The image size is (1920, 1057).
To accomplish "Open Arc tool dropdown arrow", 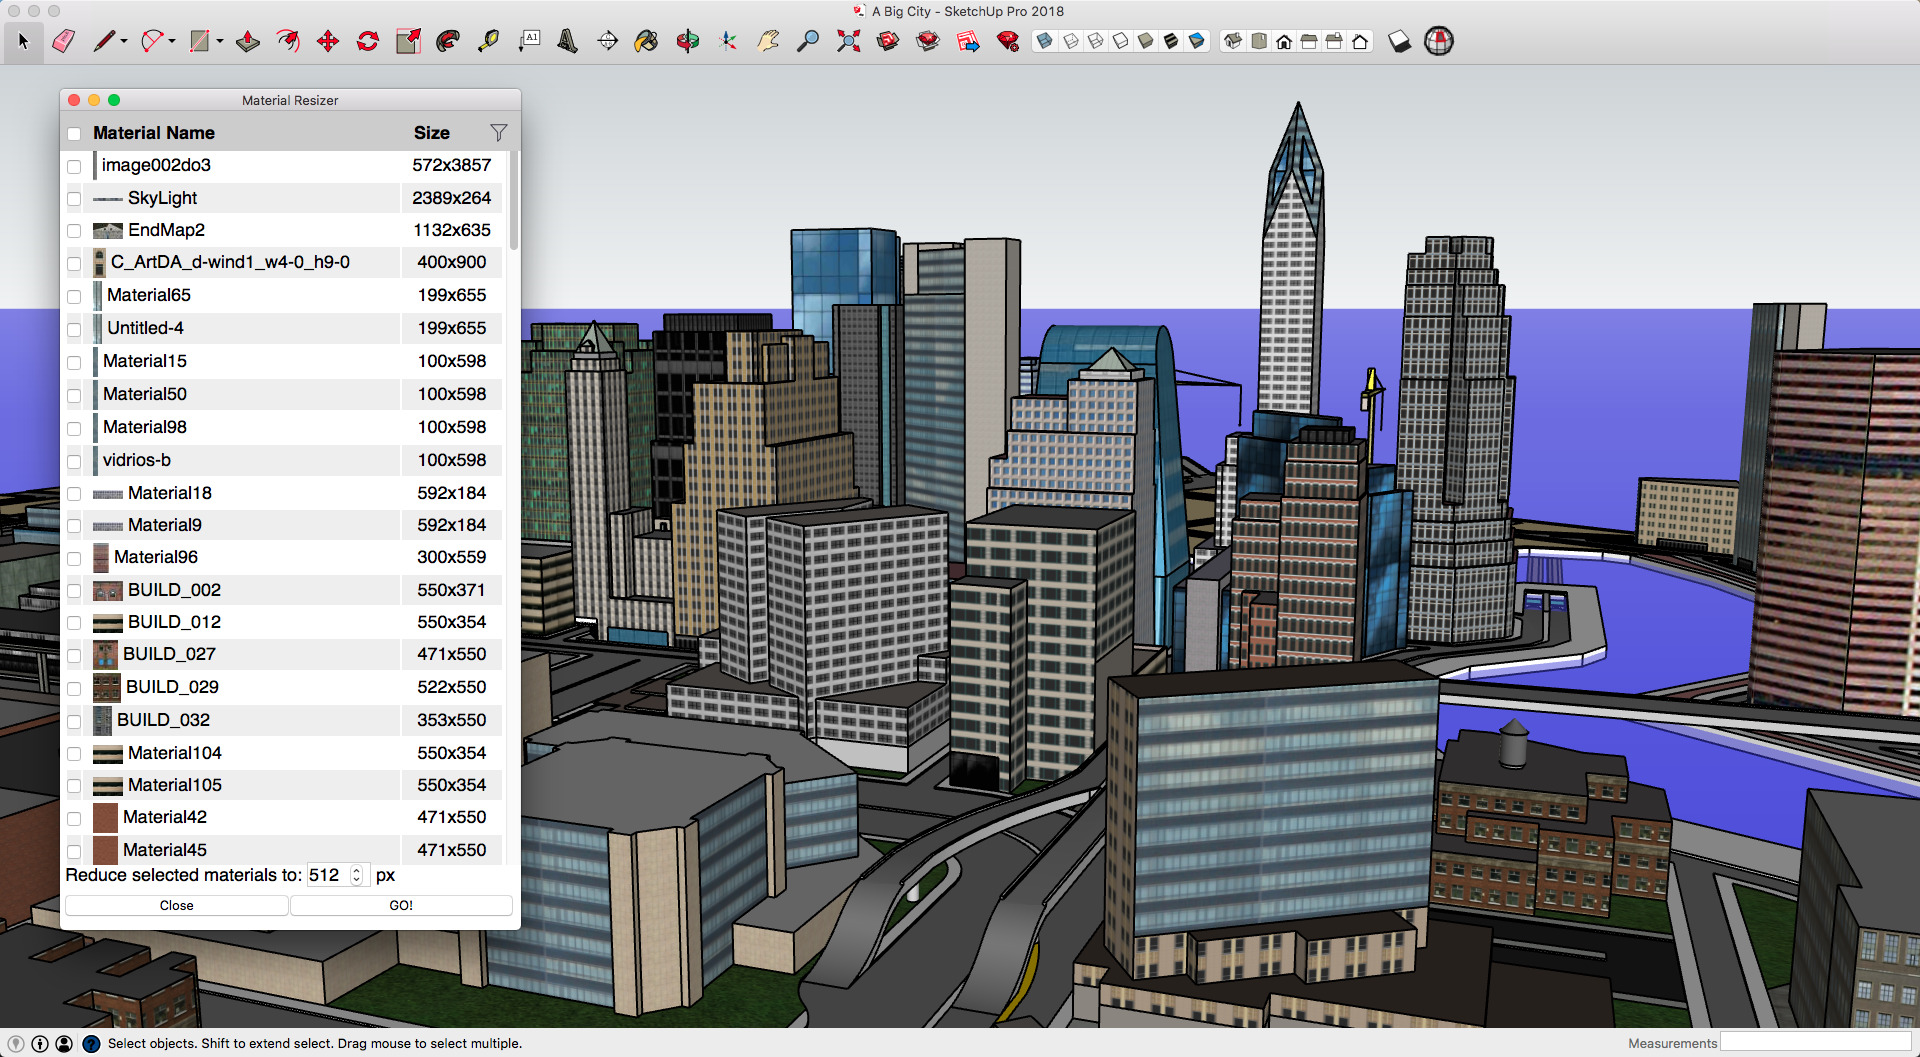I will point(172,42).
